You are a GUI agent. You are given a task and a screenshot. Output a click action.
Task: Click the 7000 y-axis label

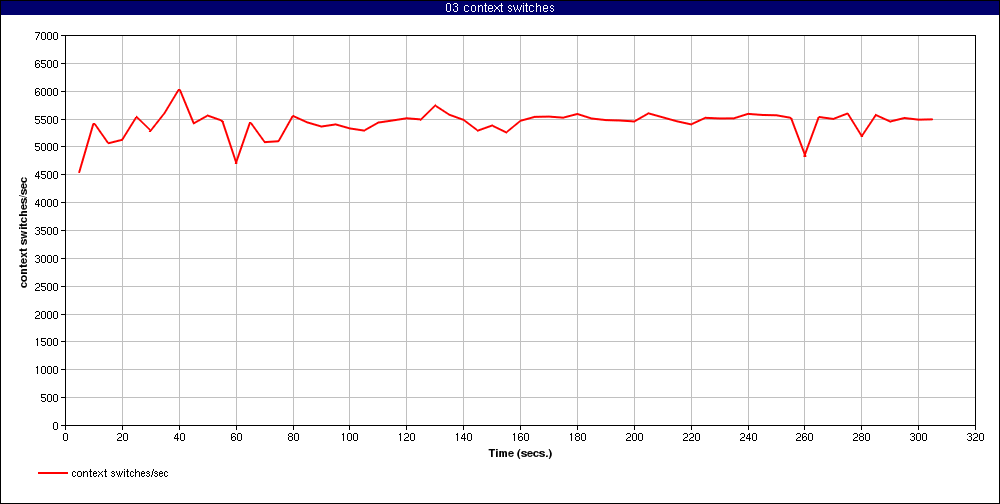pyautogui.click(x=48, y=36)
